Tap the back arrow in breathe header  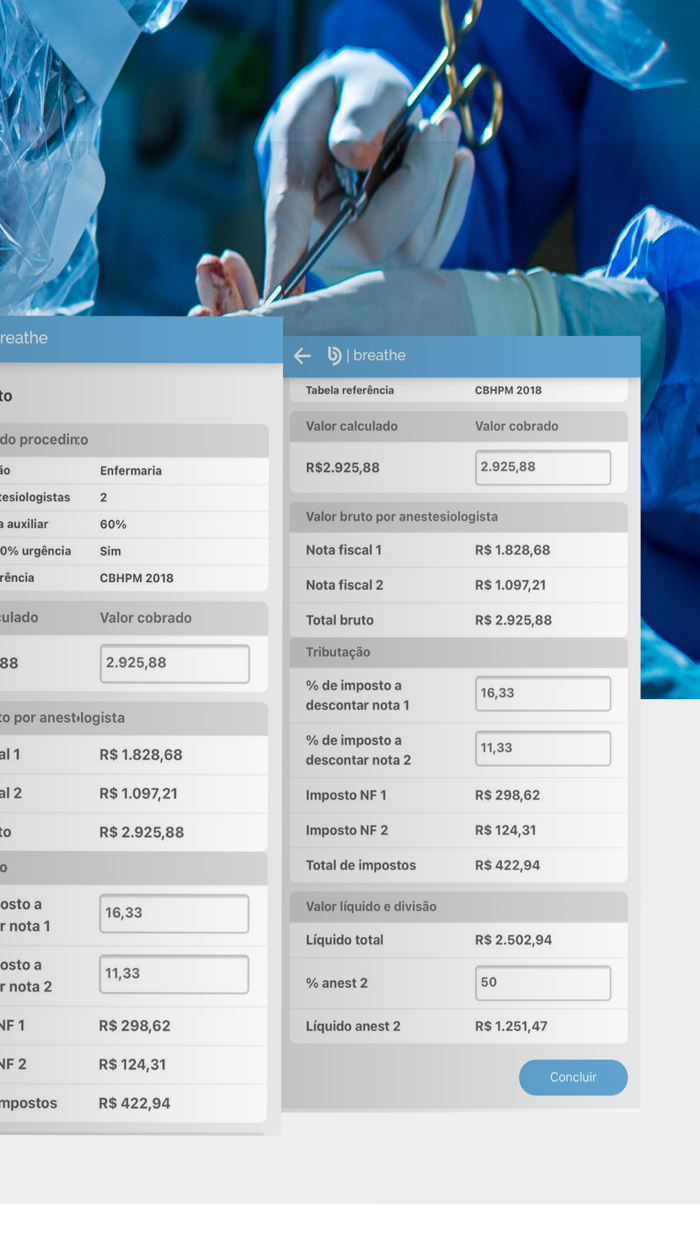coord(302,356)
